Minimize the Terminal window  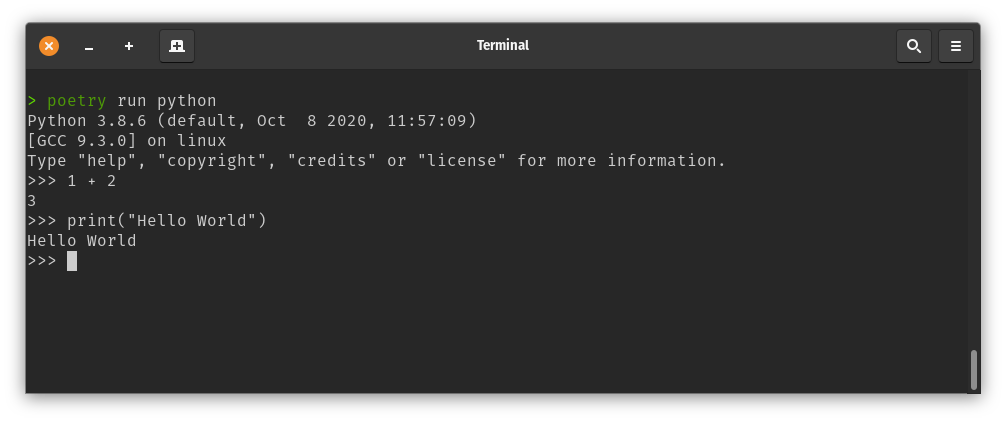(x=89, y=46)
